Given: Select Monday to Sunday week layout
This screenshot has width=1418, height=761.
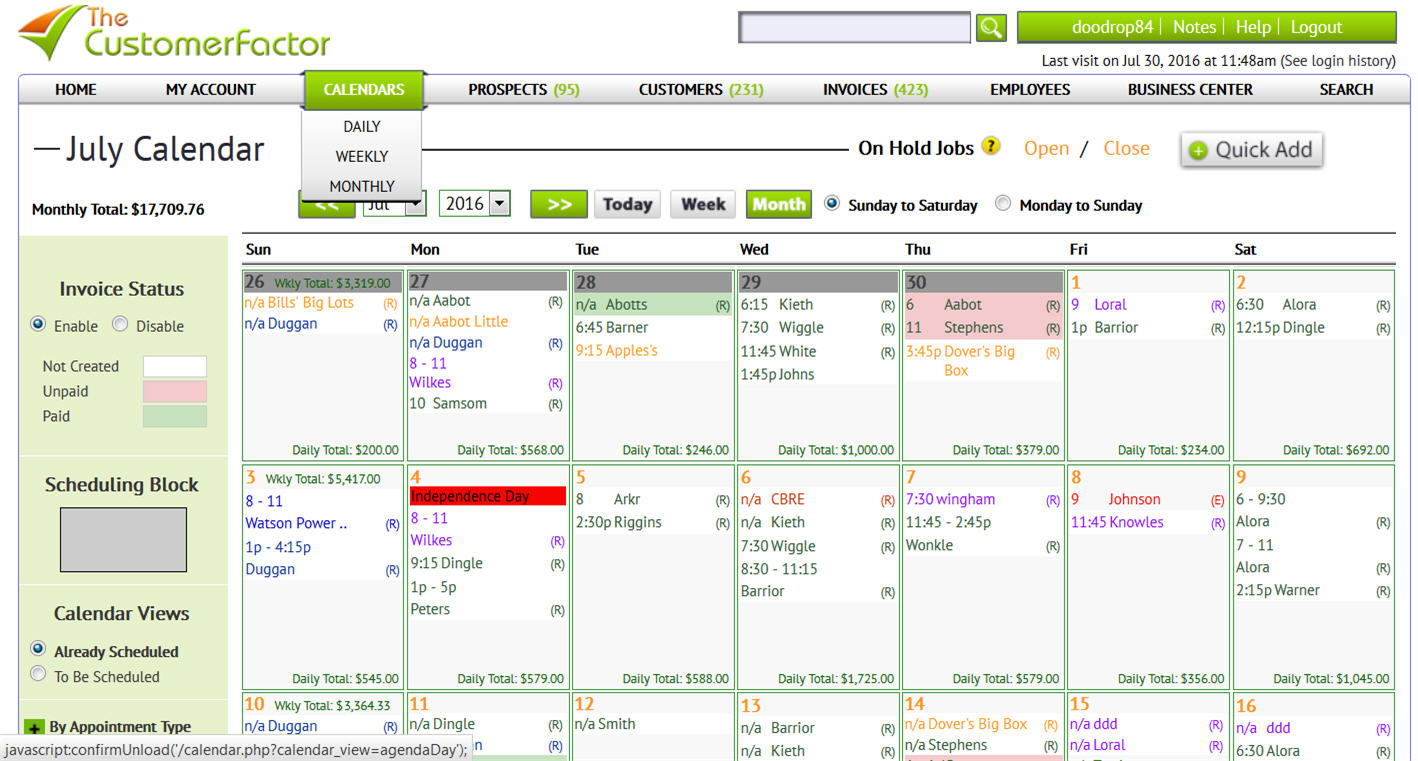Looking at the screenshot, I should (x=1003, y=204).
